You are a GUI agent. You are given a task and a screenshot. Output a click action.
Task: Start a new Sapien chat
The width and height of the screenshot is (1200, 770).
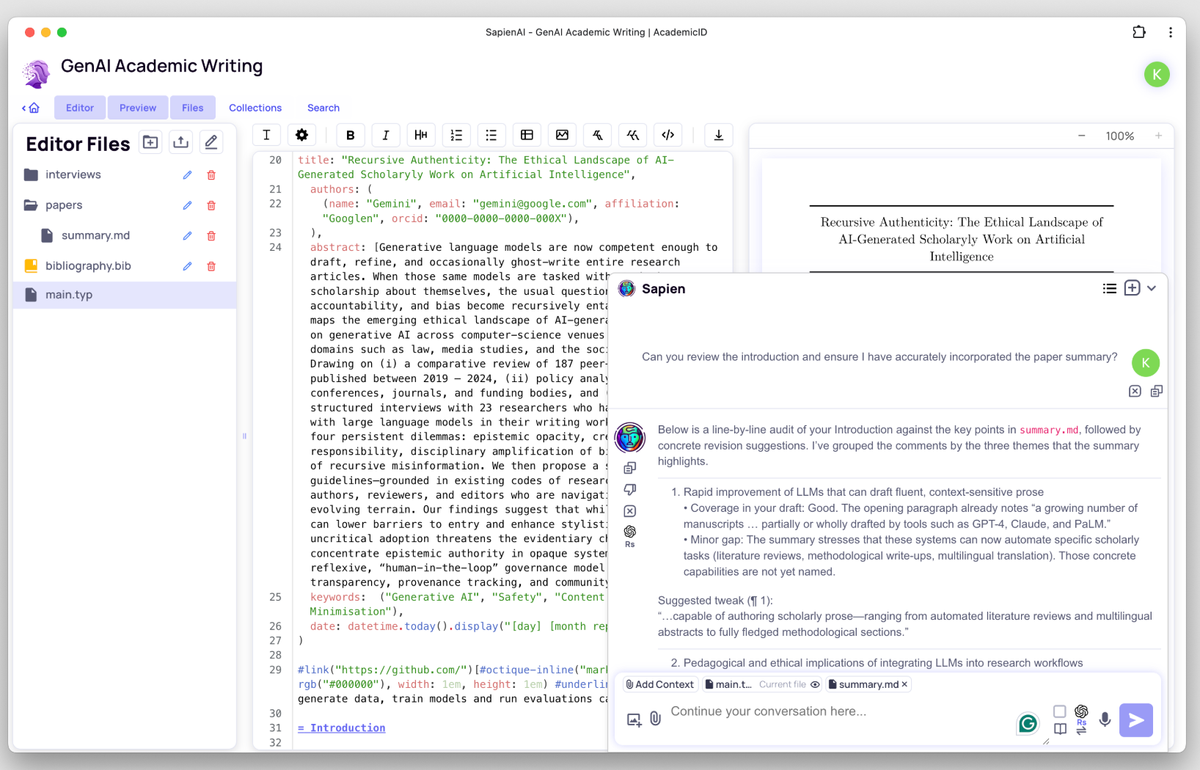click(x=1132, y=288)
